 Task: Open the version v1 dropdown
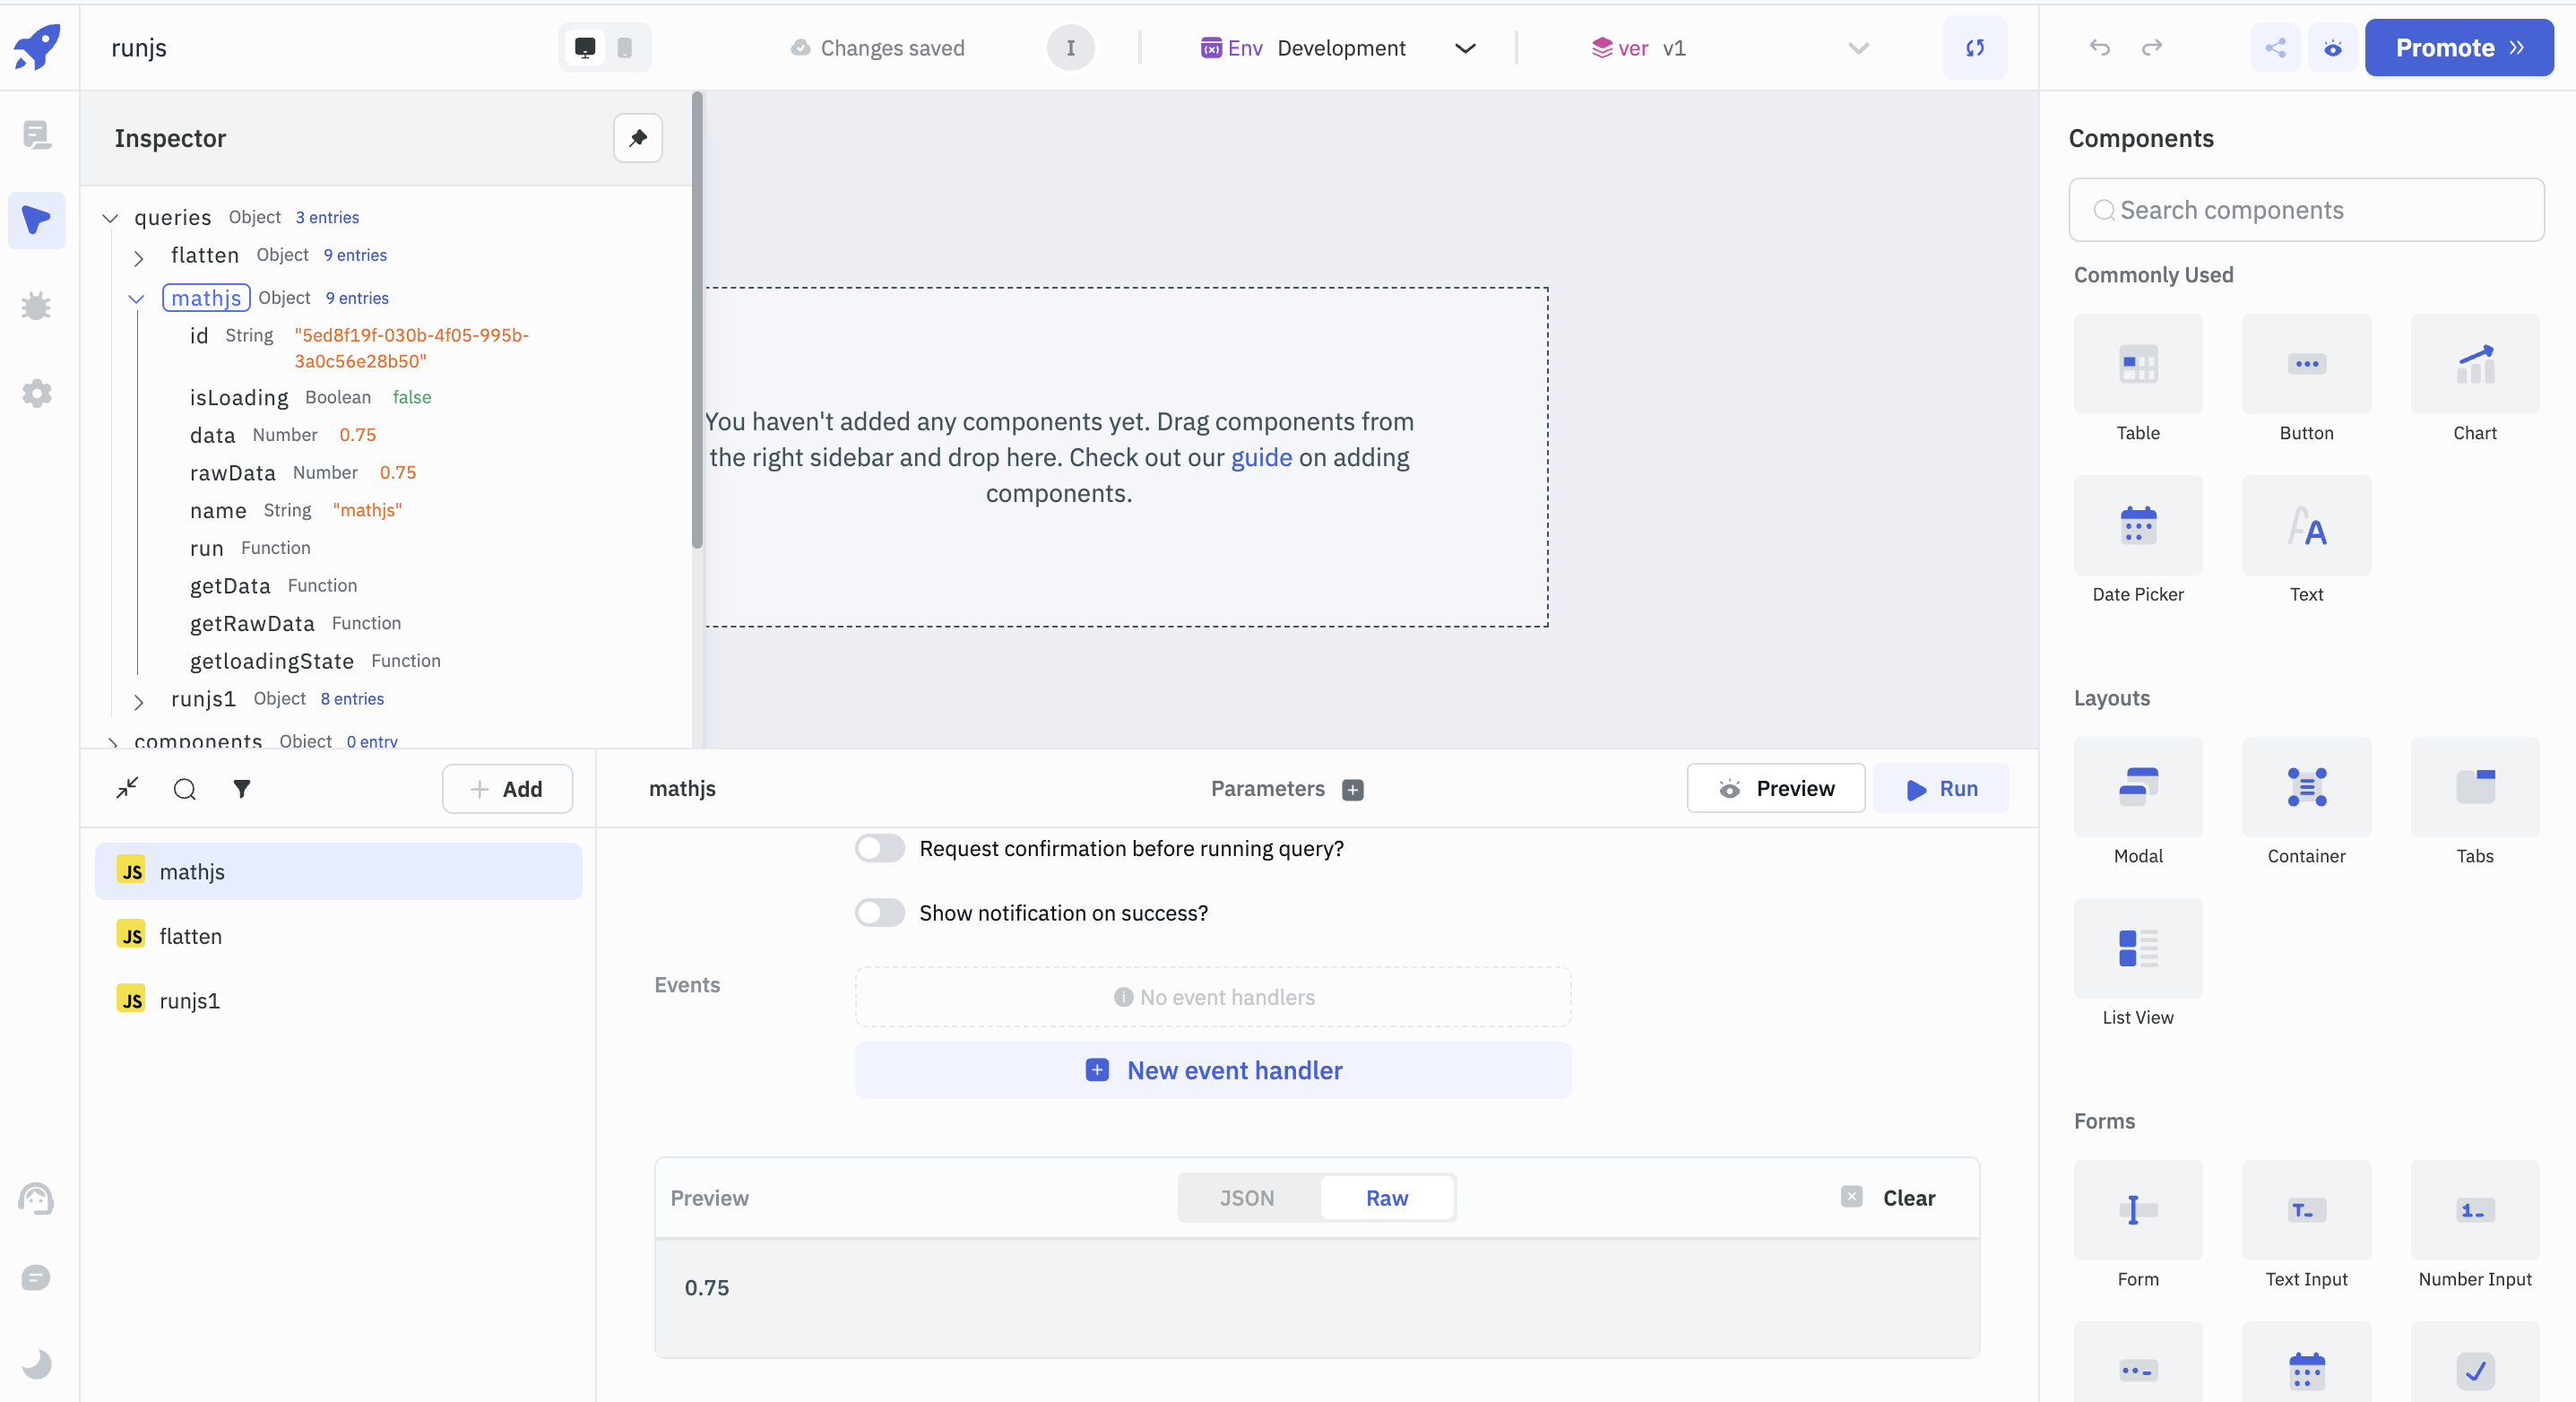pyautogui.click(x=1730, y=48)
